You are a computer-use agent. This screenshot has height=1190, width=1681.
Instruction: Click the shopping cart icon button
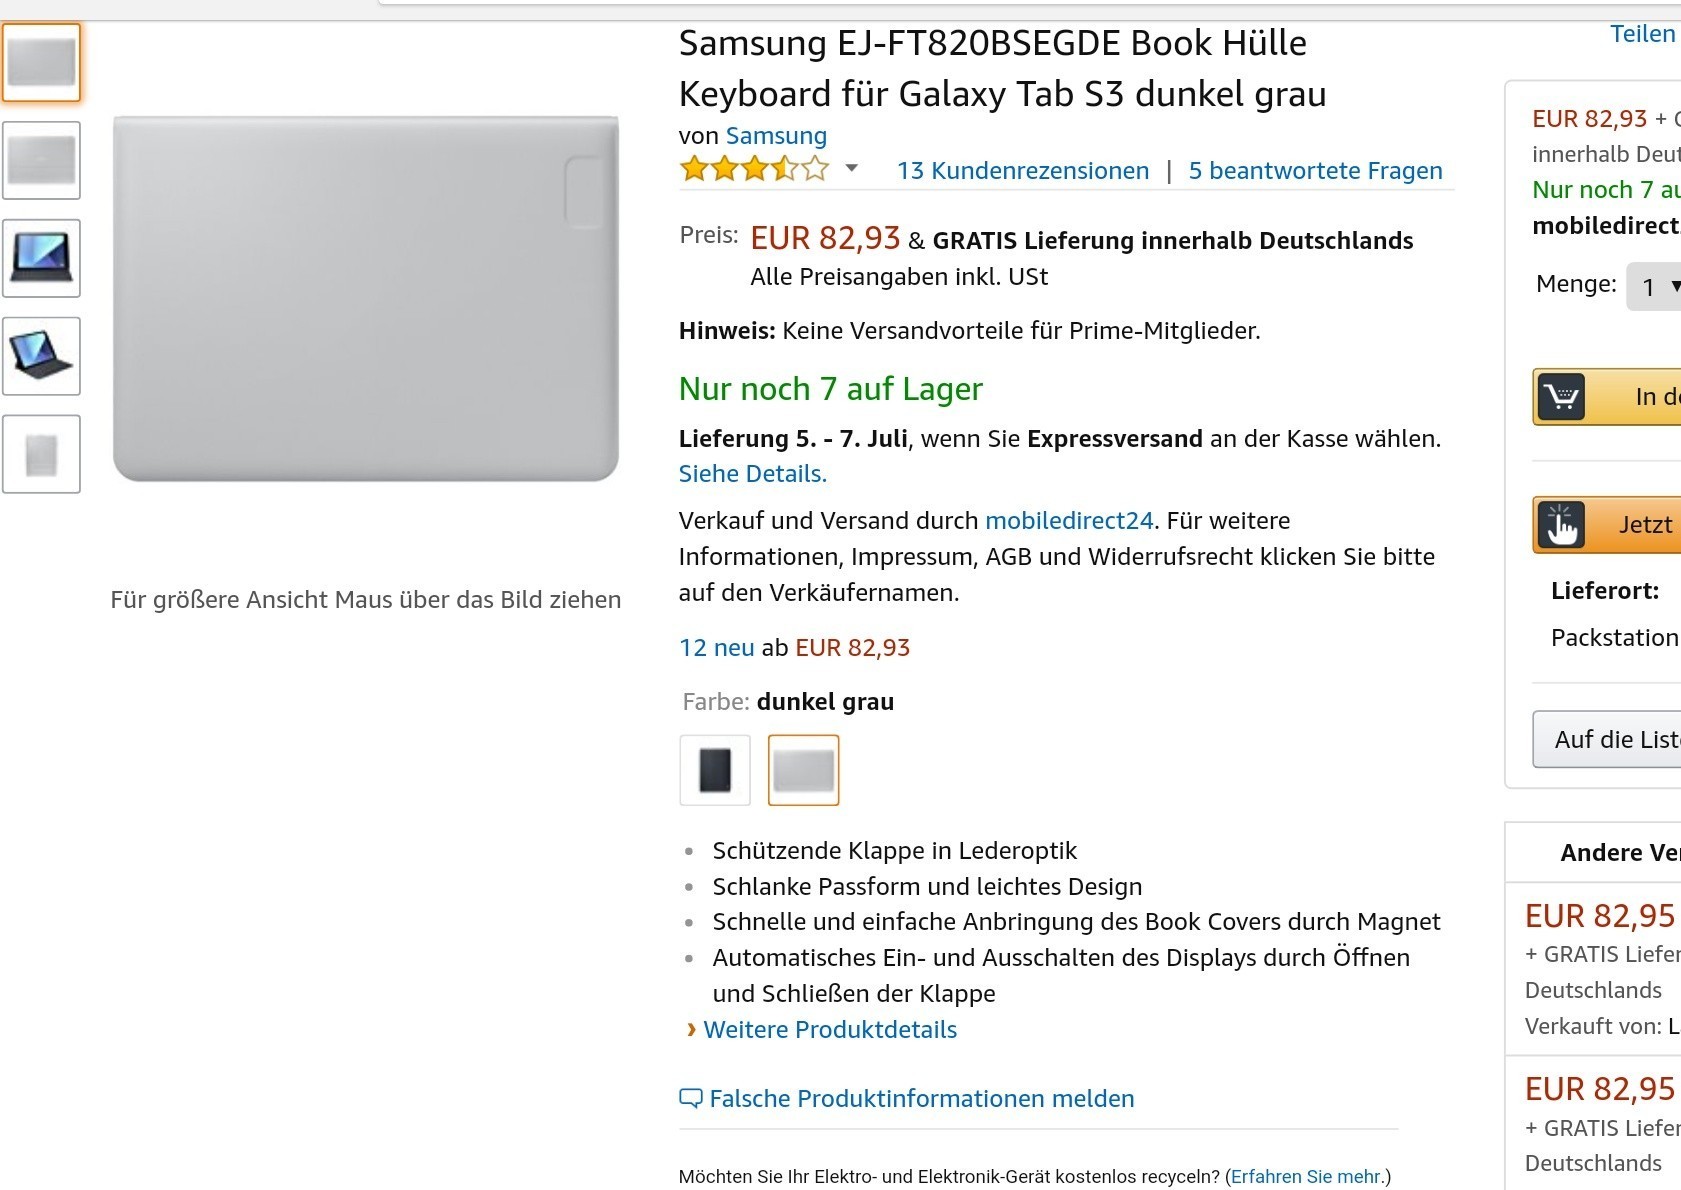pos(1561,397)
